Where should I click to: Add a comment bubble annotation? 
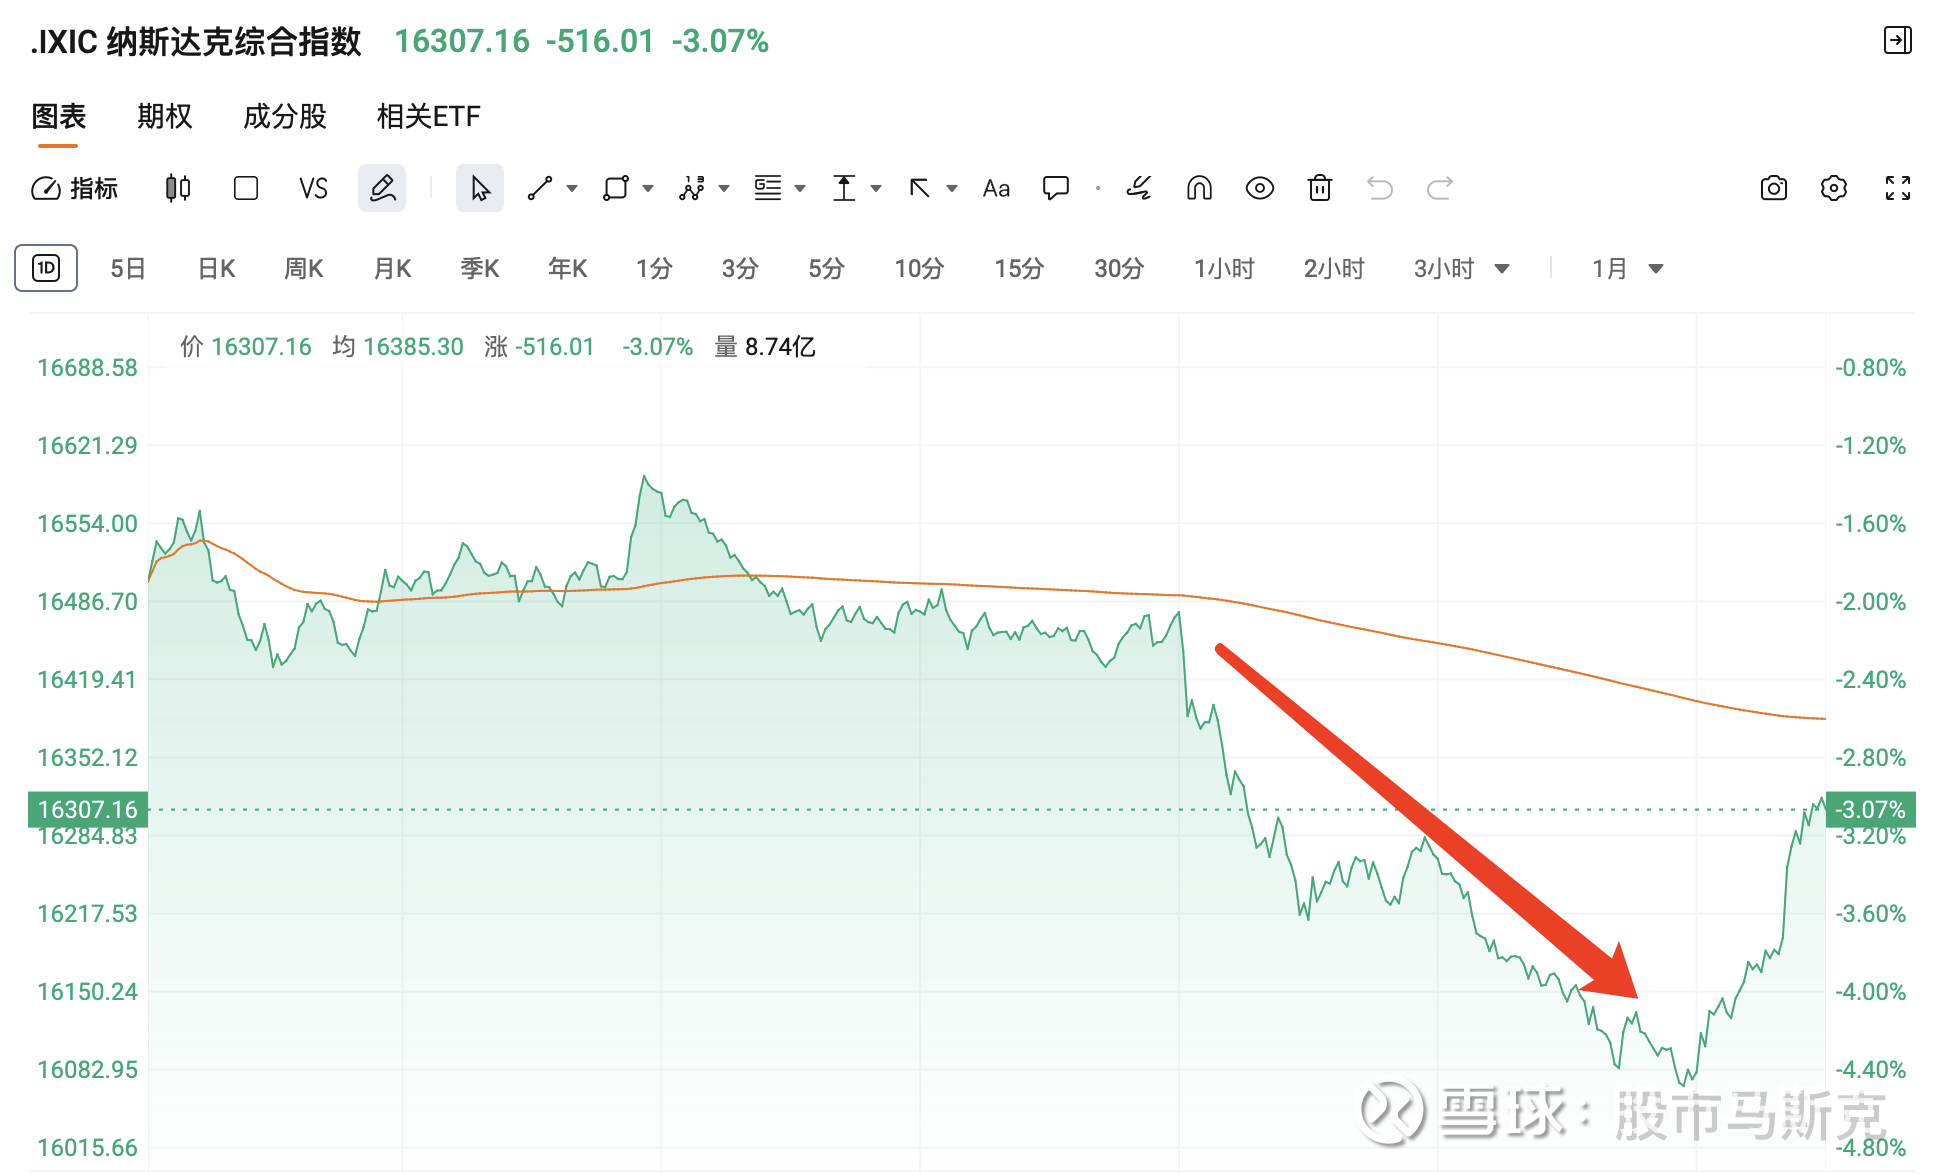pyautogui.click(x=1056, y=188)
